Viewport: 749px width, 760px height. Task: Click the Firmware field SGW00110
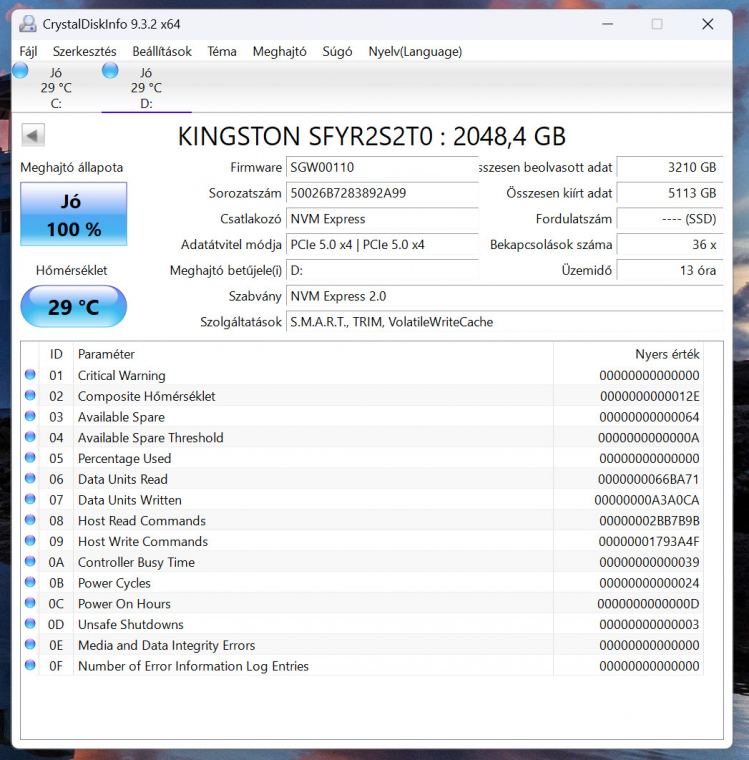click(x=382, y=167)
